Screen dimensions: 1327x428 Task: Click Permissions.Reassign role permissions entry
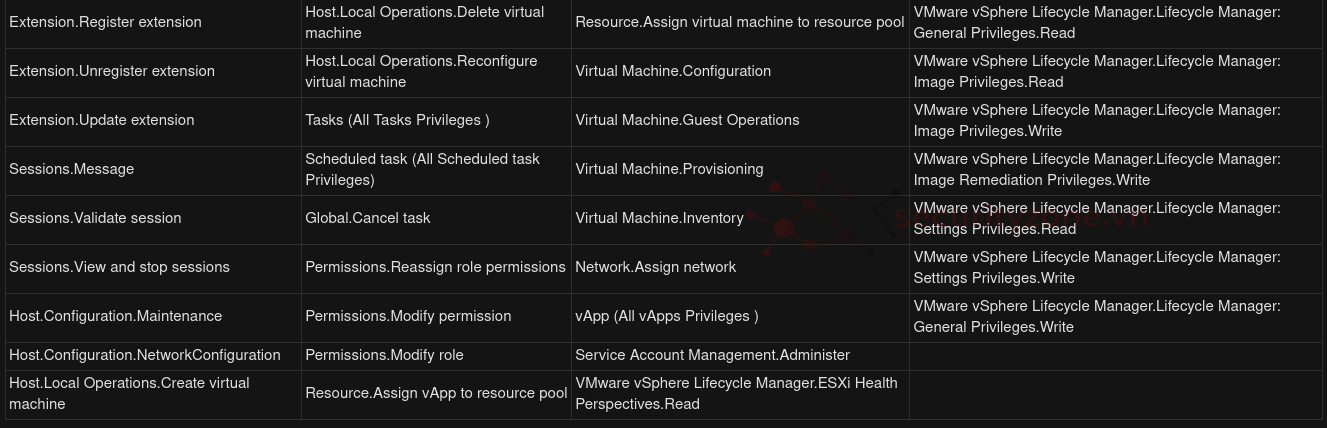point(435,267)
